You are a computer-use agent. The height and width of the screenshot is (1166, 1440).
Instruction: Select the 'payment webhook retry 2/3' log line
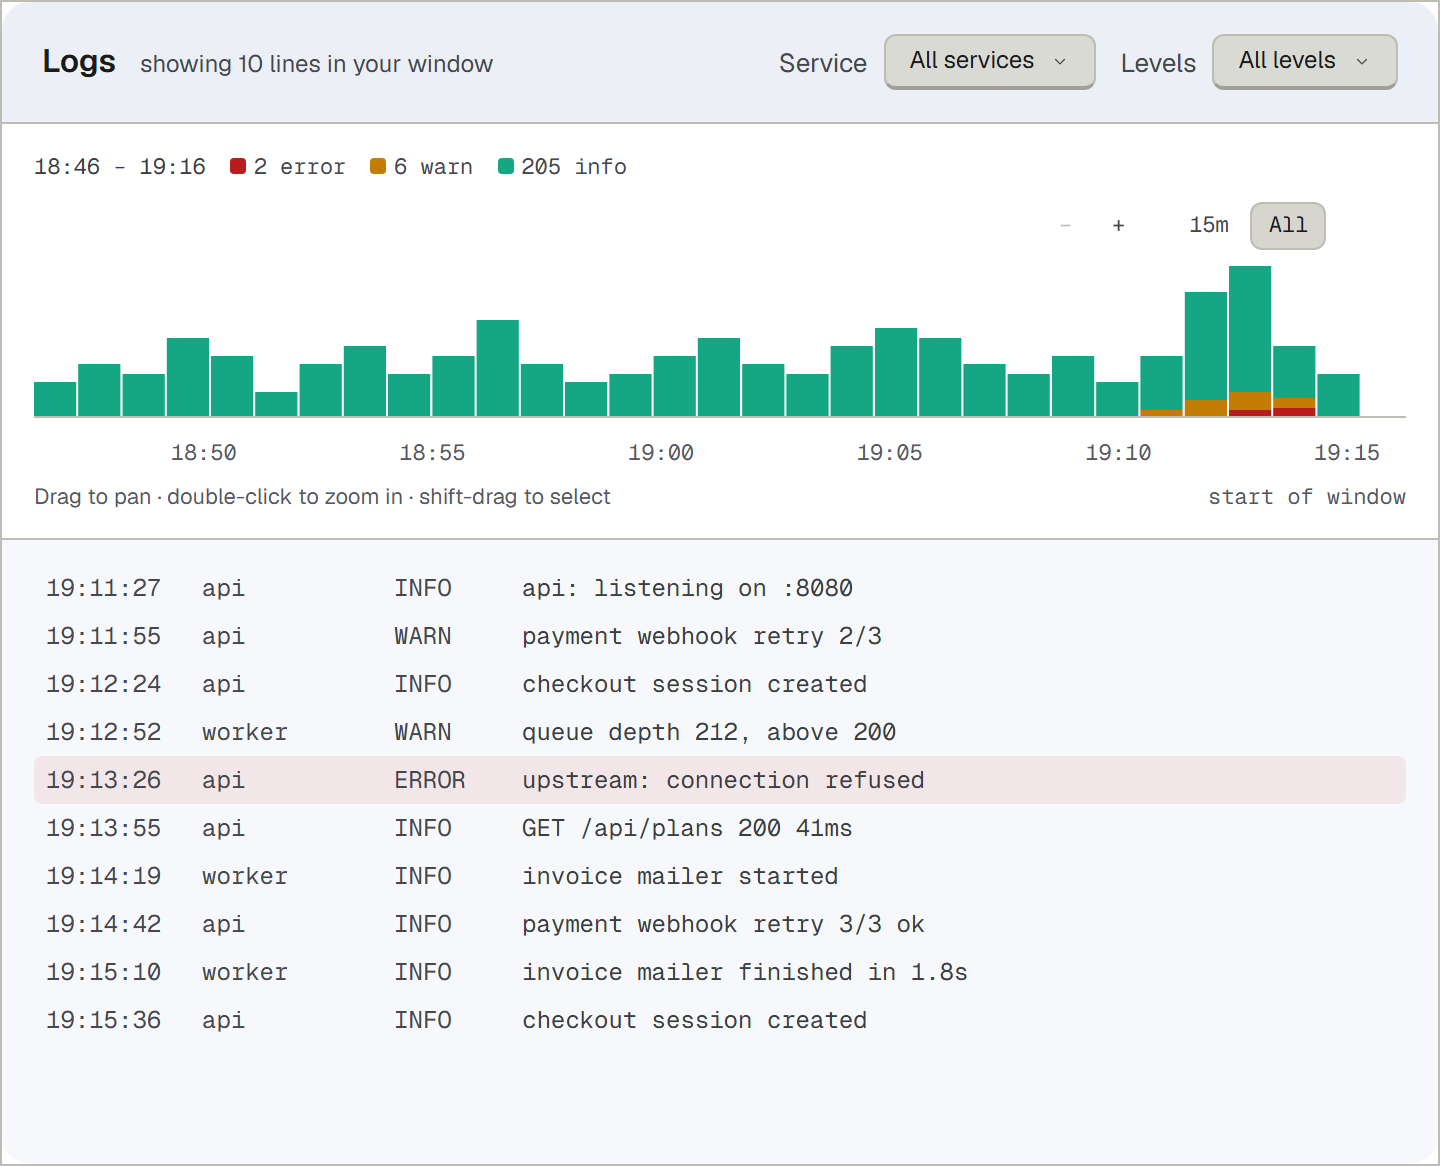720,636
